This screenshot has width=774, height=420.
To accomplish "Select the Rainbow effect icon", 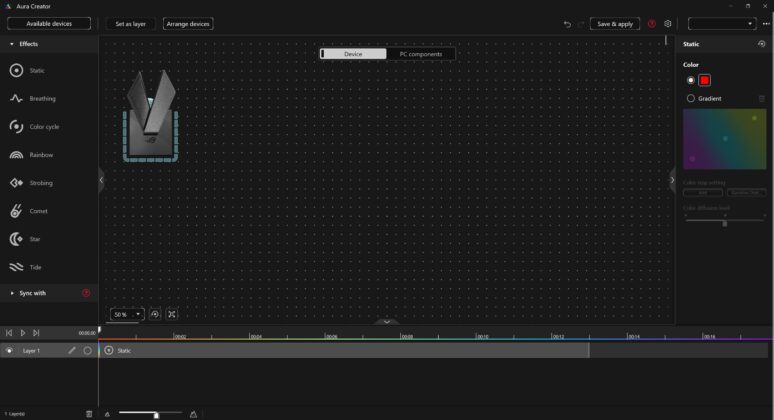I will coord(16,155).
